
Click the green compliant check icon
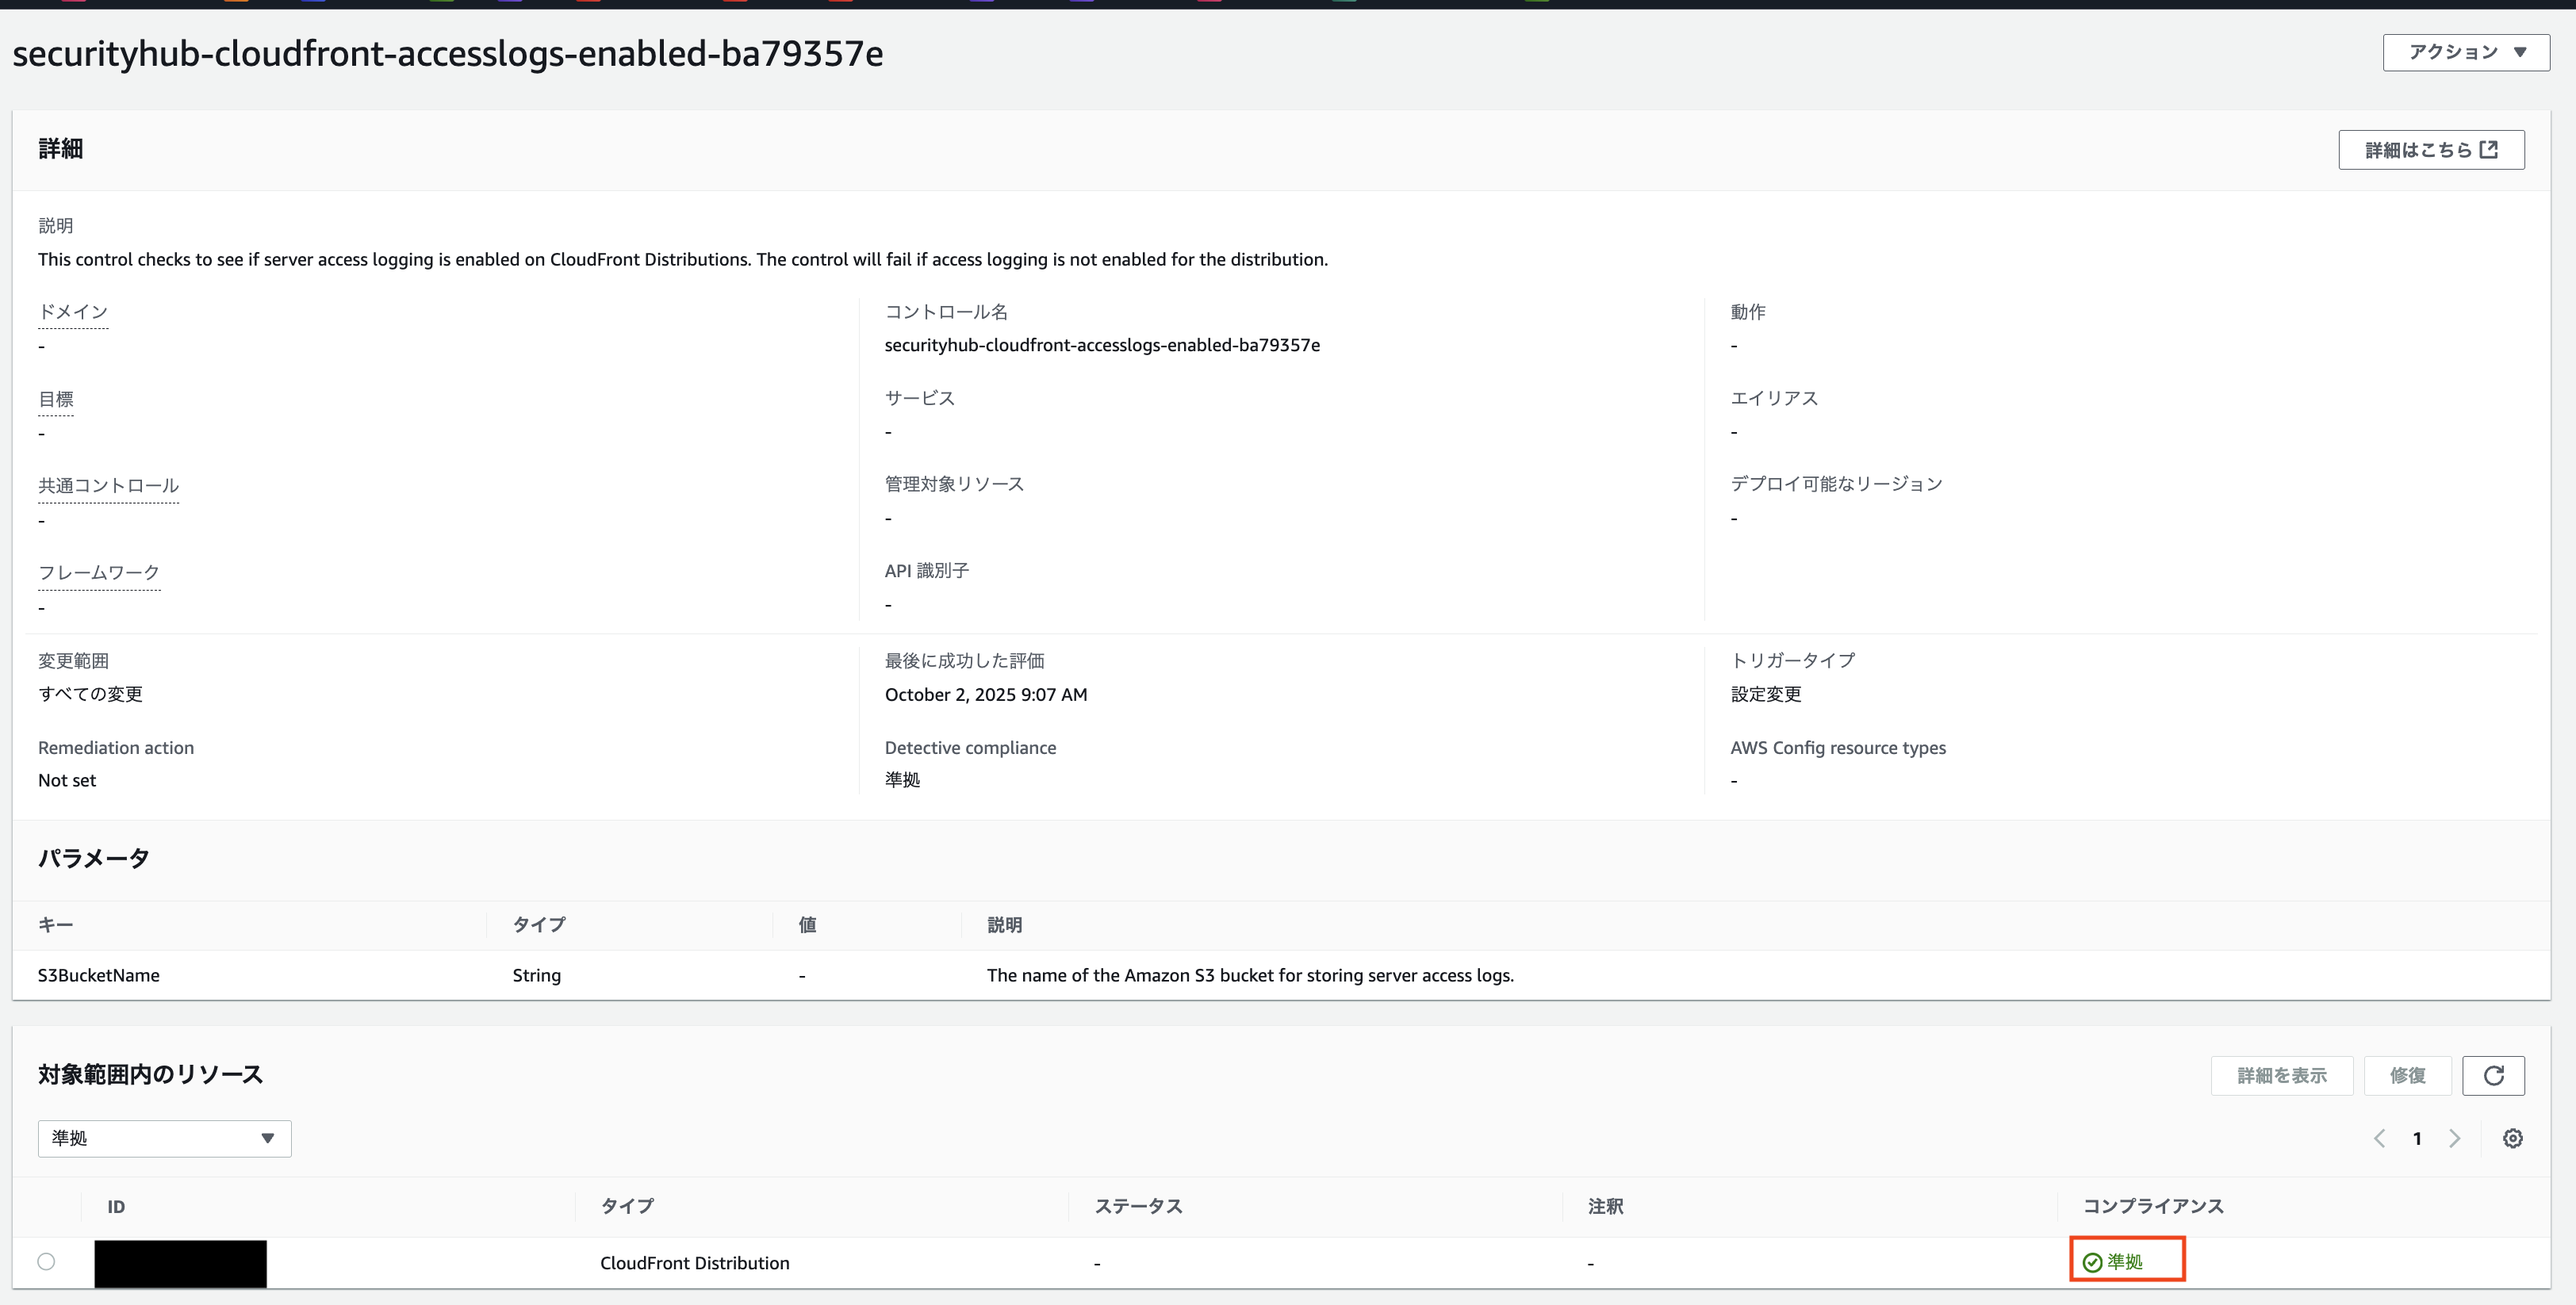(2092, 1262)
